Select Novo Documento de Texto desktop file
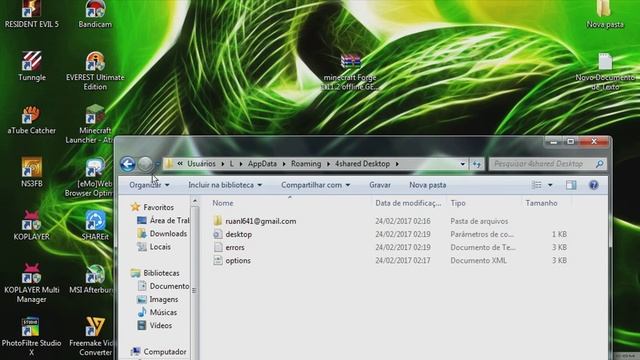 pyautogui.click(x=605, y=71)
